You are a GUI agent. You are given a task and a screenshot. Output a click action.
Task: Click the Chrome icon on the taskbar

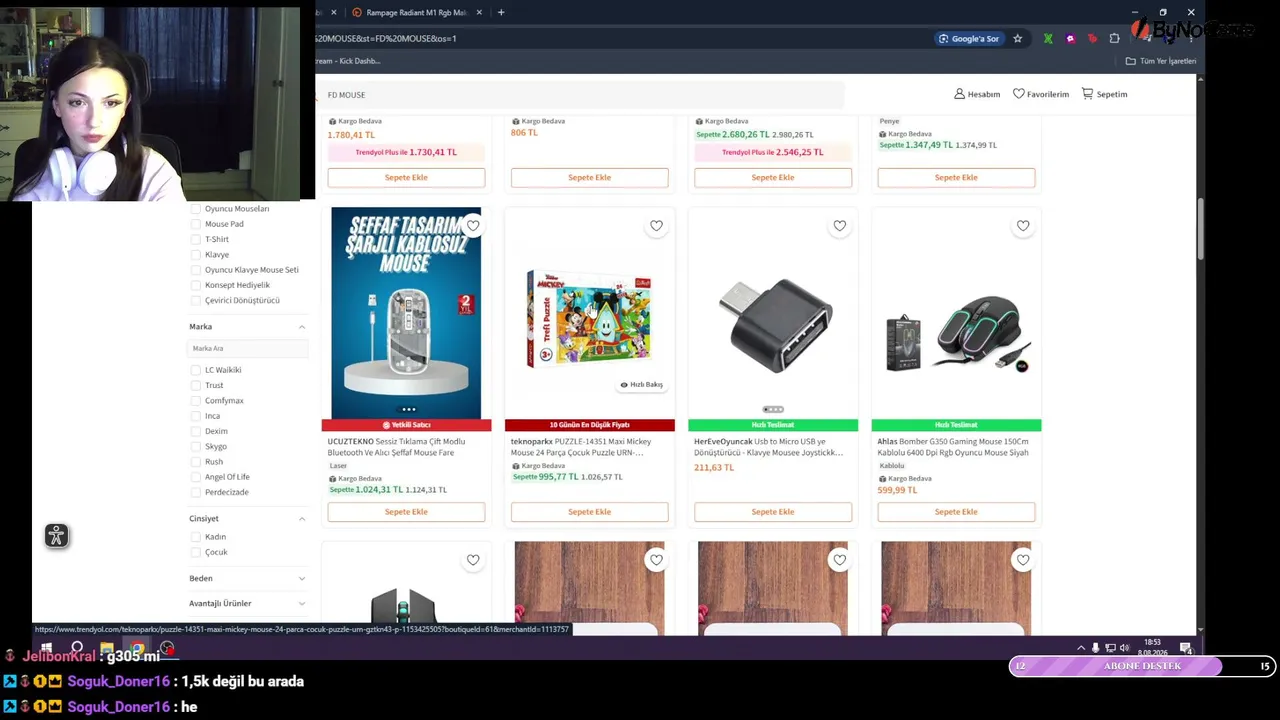pyautogui.click(x=137, y=648)
